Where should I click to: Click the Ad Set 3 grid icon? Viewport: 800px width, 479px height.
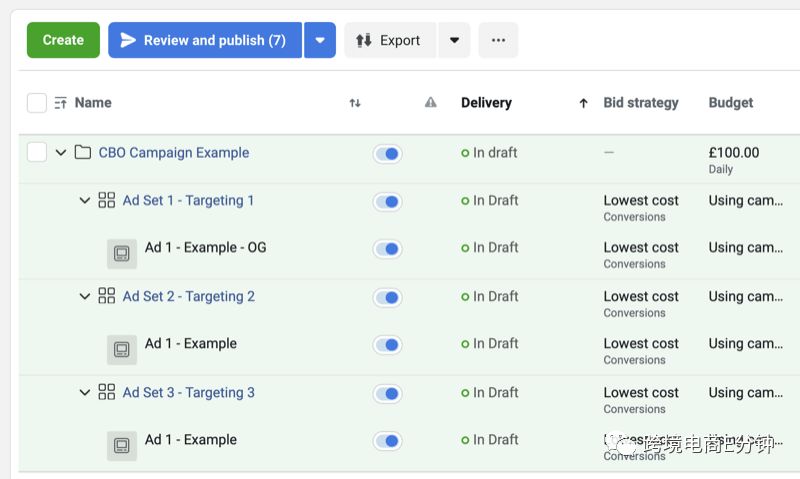(107, 392)
